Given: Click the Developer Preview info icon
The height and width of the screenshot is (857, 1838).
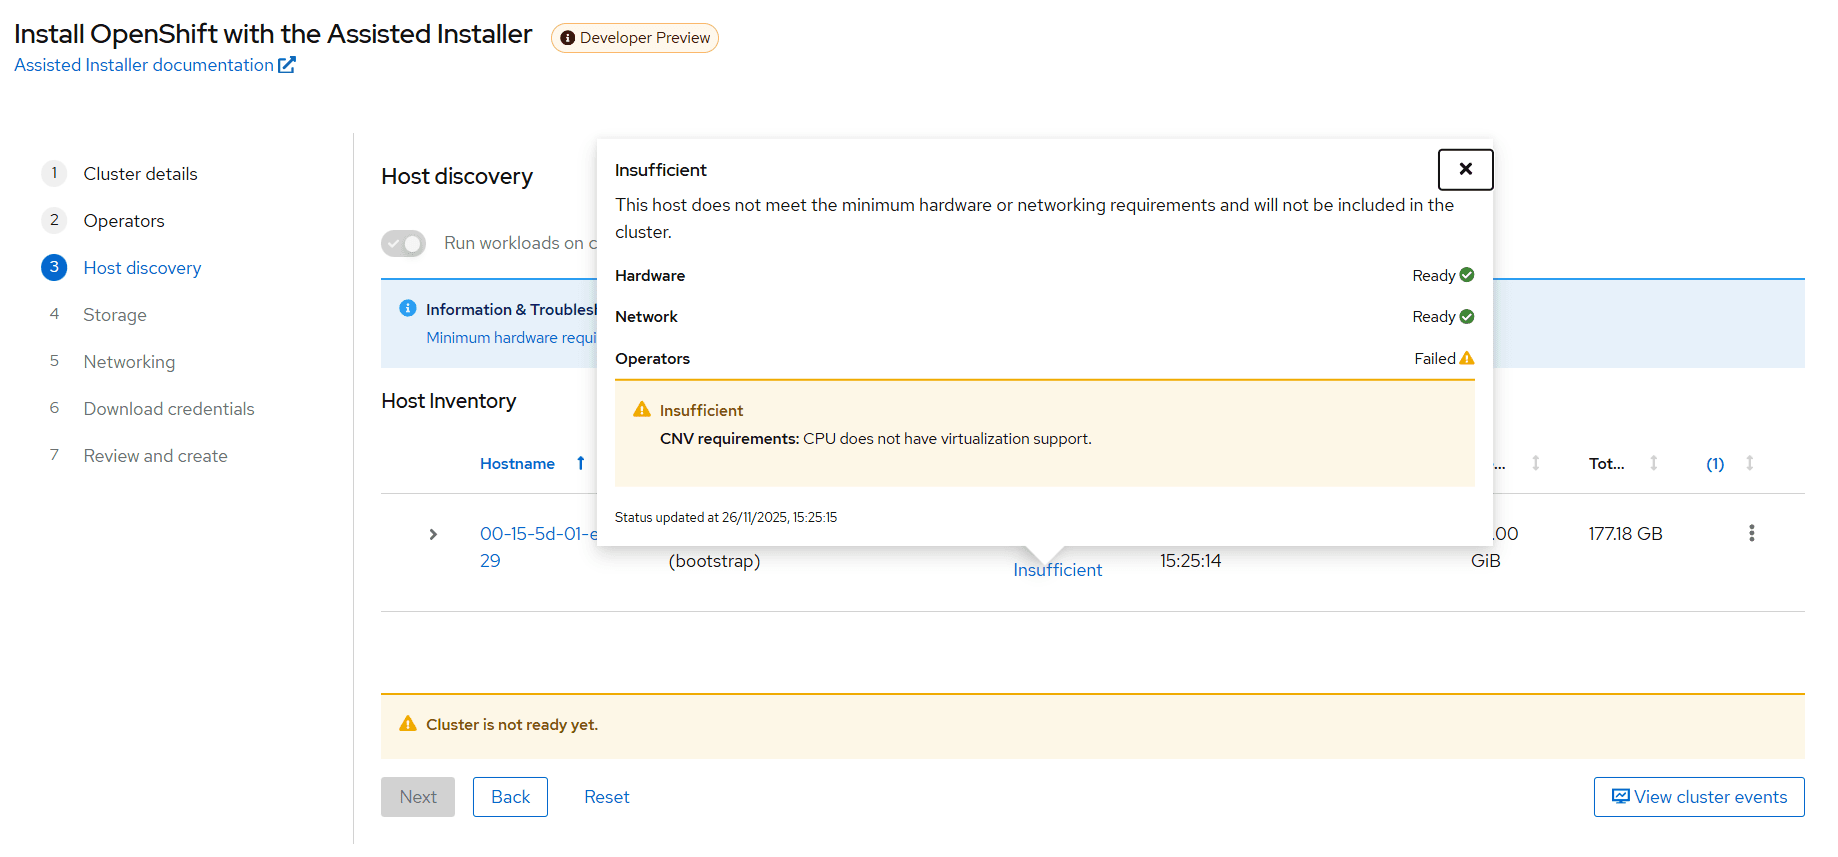Looking at the screenshot, I should (568, 38).
